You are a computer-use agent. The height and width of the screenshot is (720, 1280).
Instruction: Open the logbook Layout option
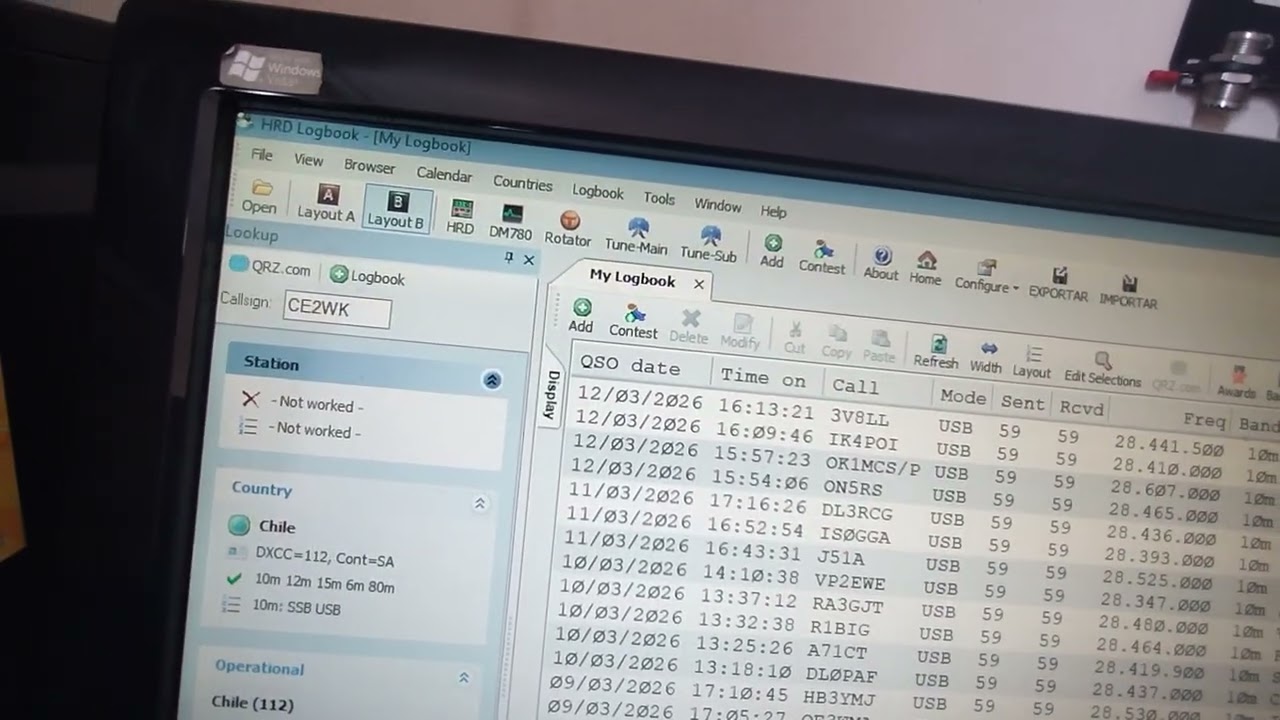coord(1032,363)
